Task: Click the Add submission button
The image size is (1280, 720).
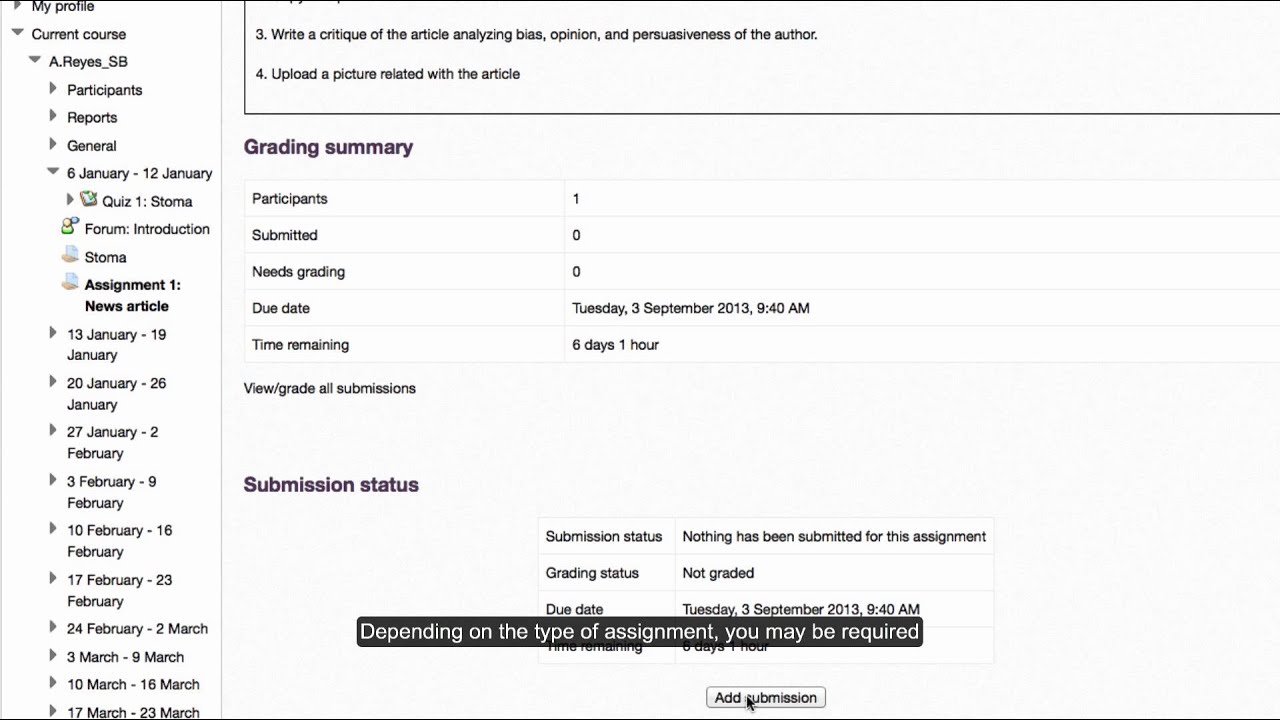Action: [766, 698]
